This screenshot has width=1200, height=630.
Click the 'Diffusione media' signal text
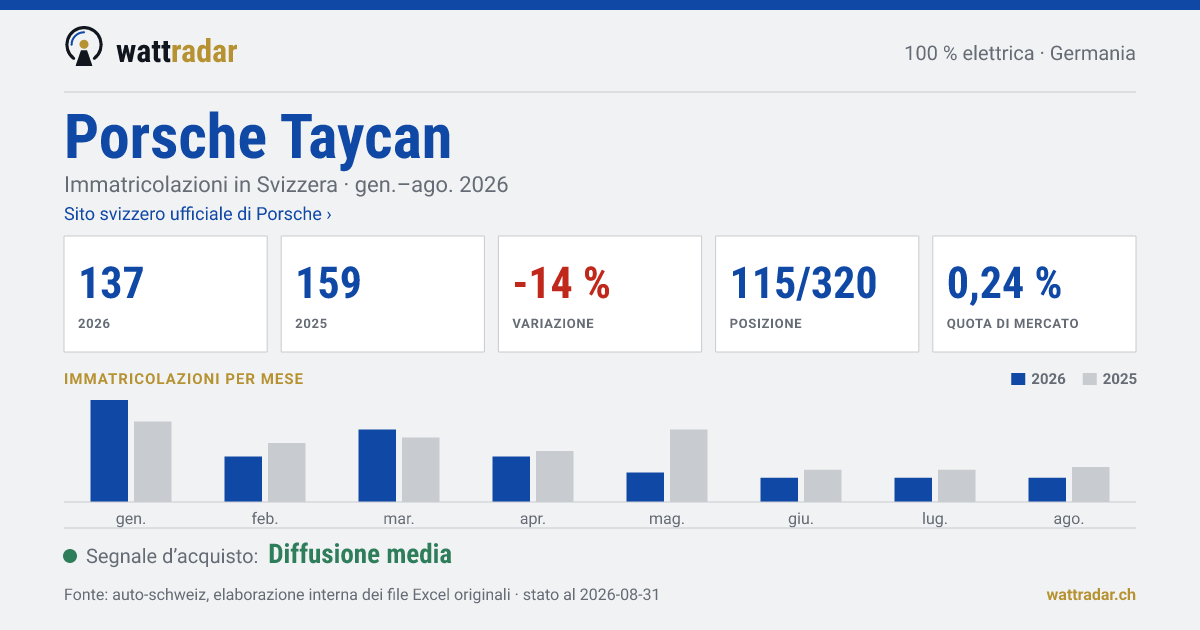(360, 554)
